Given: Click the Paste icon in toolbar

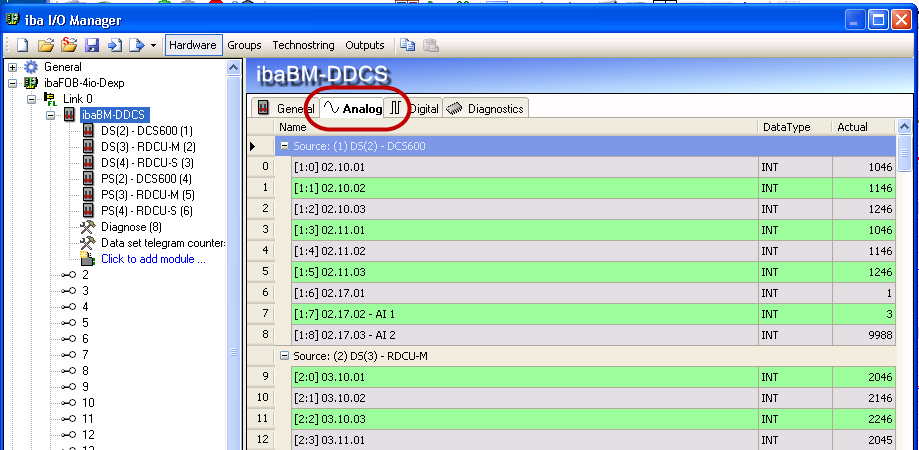Looking at the screenshot, I should click(431, 45).
